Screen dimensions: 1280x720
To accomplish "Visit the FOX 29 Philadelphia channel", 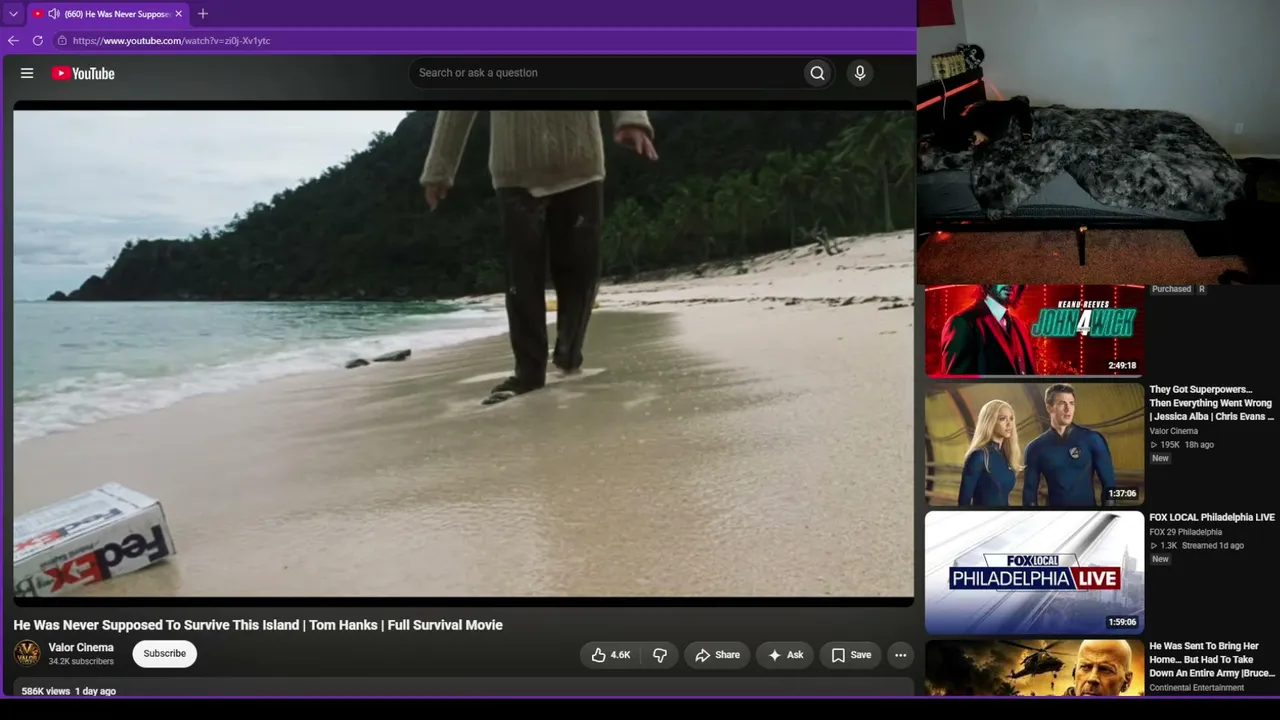I will pos(1186,532).
